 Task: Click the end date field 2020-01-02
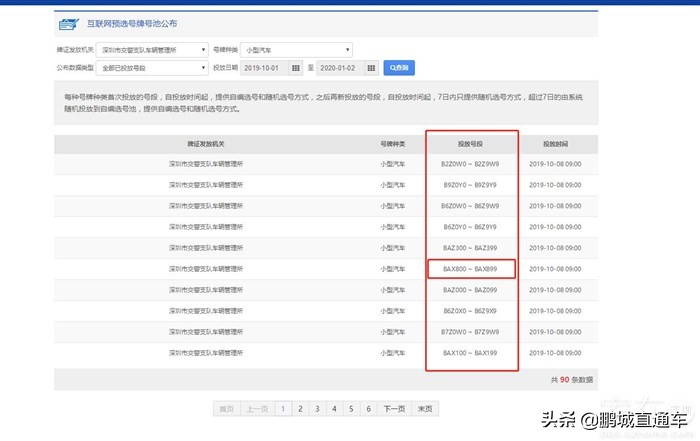tap(341, 68)
